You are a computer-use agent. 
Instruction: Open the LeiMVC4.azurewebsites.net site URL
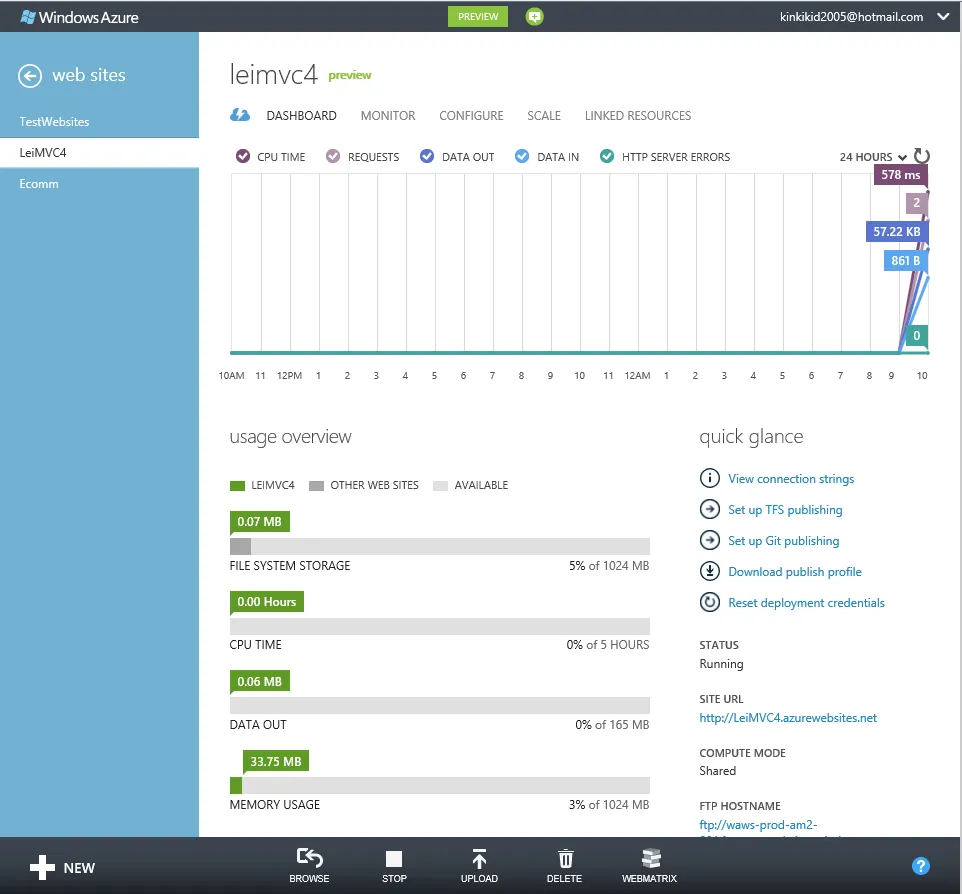pyautogui.click(x=788, y=717)
